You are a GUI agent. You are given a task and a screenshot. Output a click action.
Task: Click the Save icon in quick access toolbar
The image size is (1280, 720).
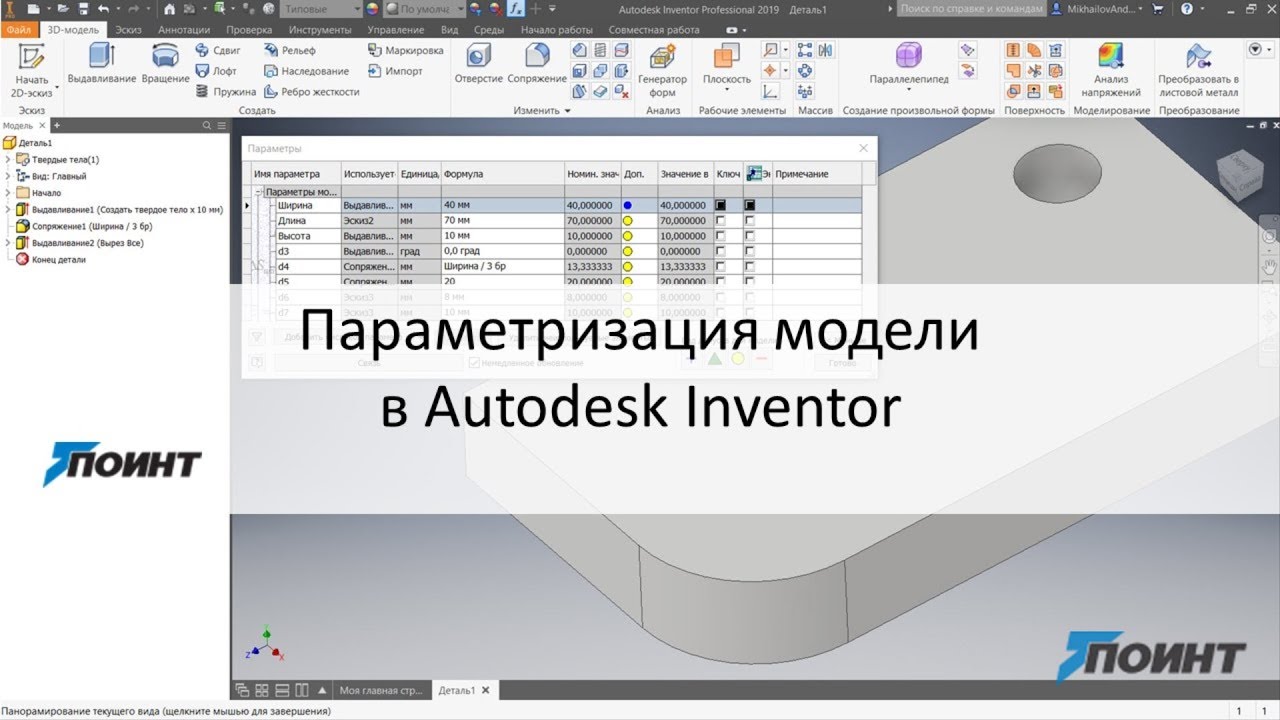[x=83, y=8]
